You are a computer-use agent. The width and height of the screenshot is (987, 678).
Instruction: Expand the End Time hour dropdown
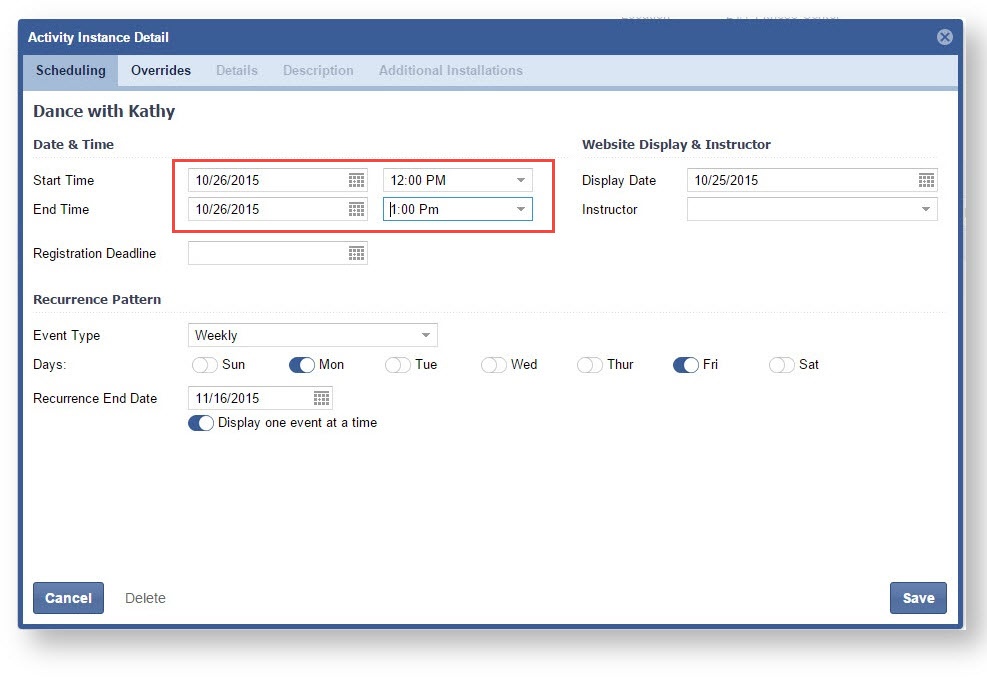(520, 209)
